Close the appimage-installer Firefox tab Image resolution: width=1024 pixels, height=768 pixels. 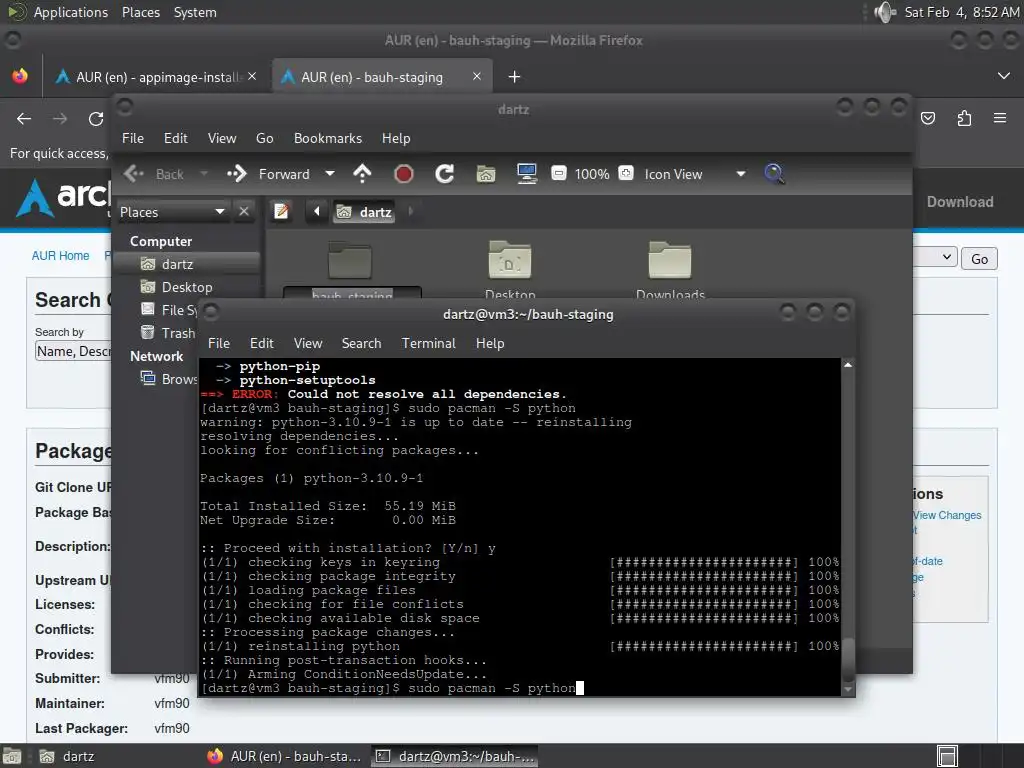(x=252, y=76)
